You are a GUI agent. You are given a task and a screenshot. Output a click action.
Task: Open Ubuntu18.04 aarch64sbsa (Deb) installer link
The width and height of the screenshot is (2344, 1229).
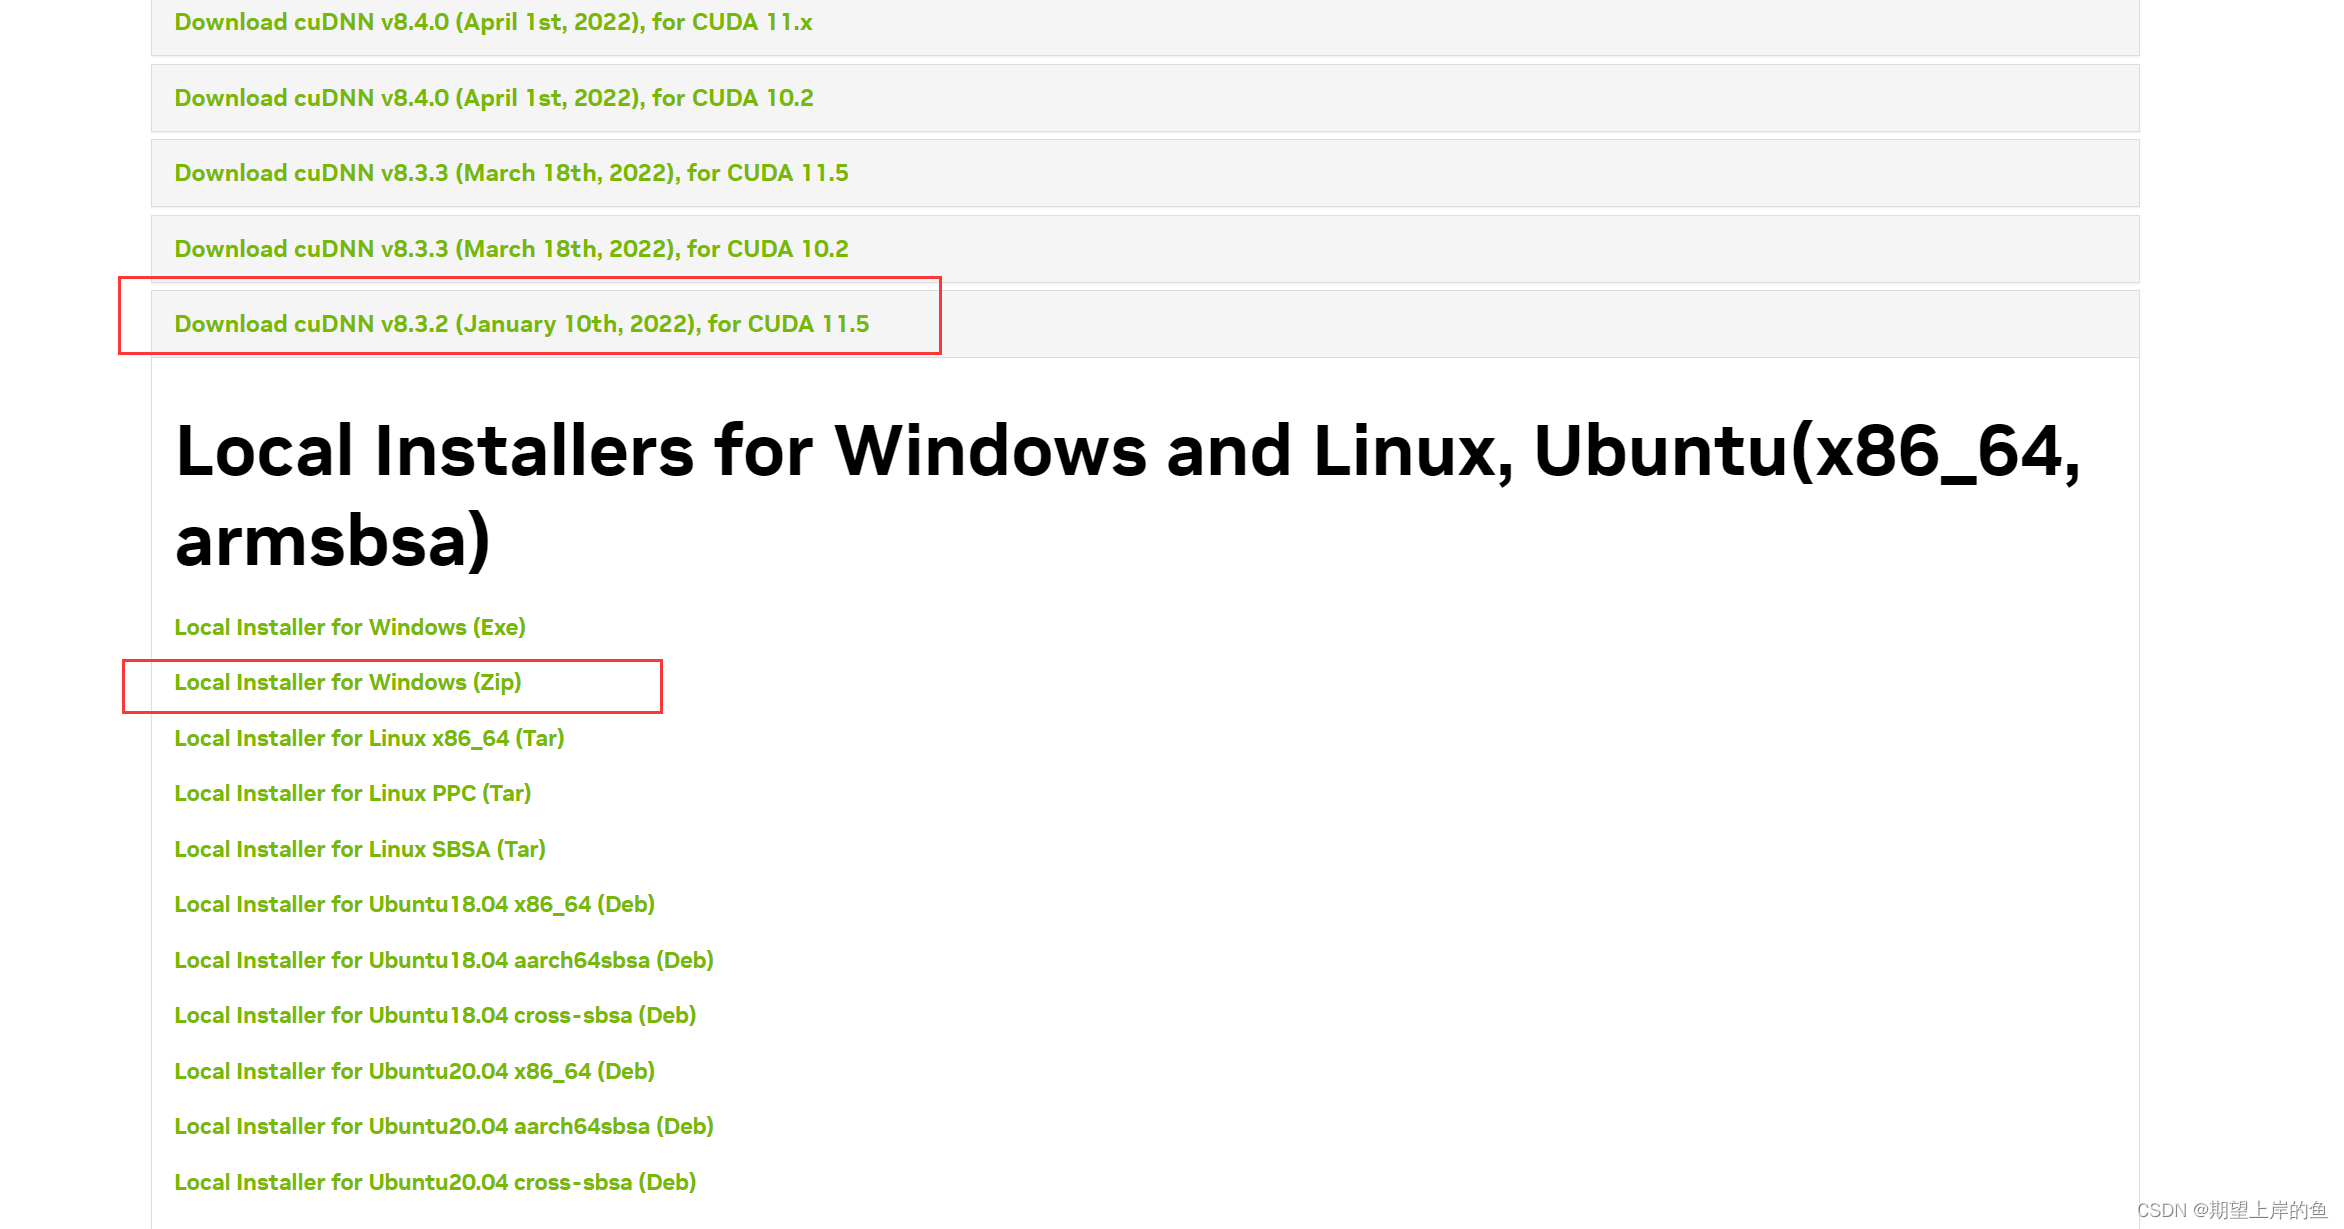(444, 960)
